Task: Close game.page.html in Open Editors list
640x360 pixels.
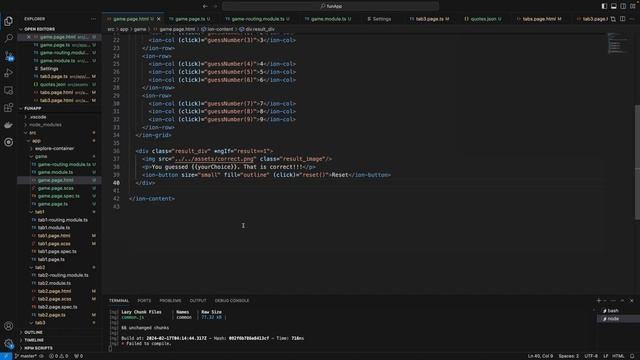Action: pyautogui.click(x=29, y=37)
